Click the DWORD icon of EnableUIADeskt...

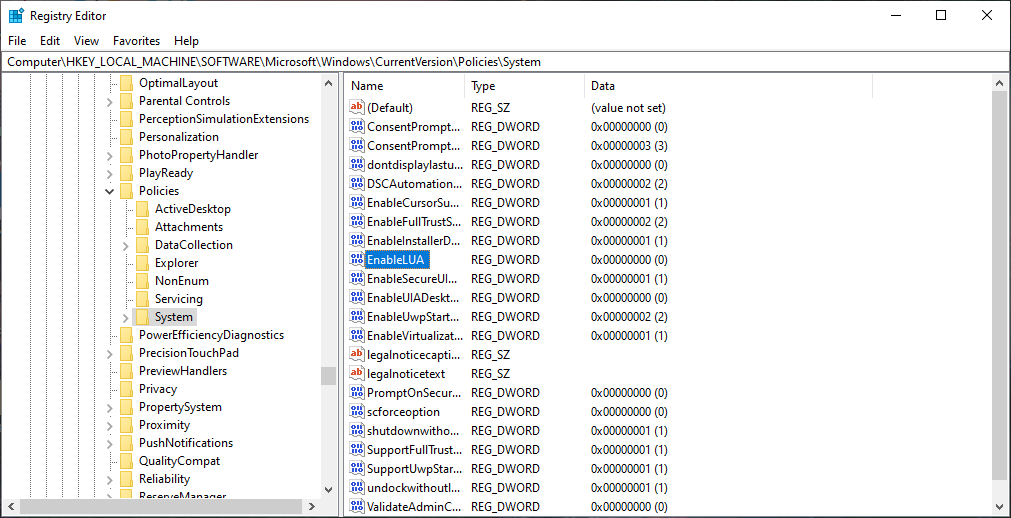(357, 297)
